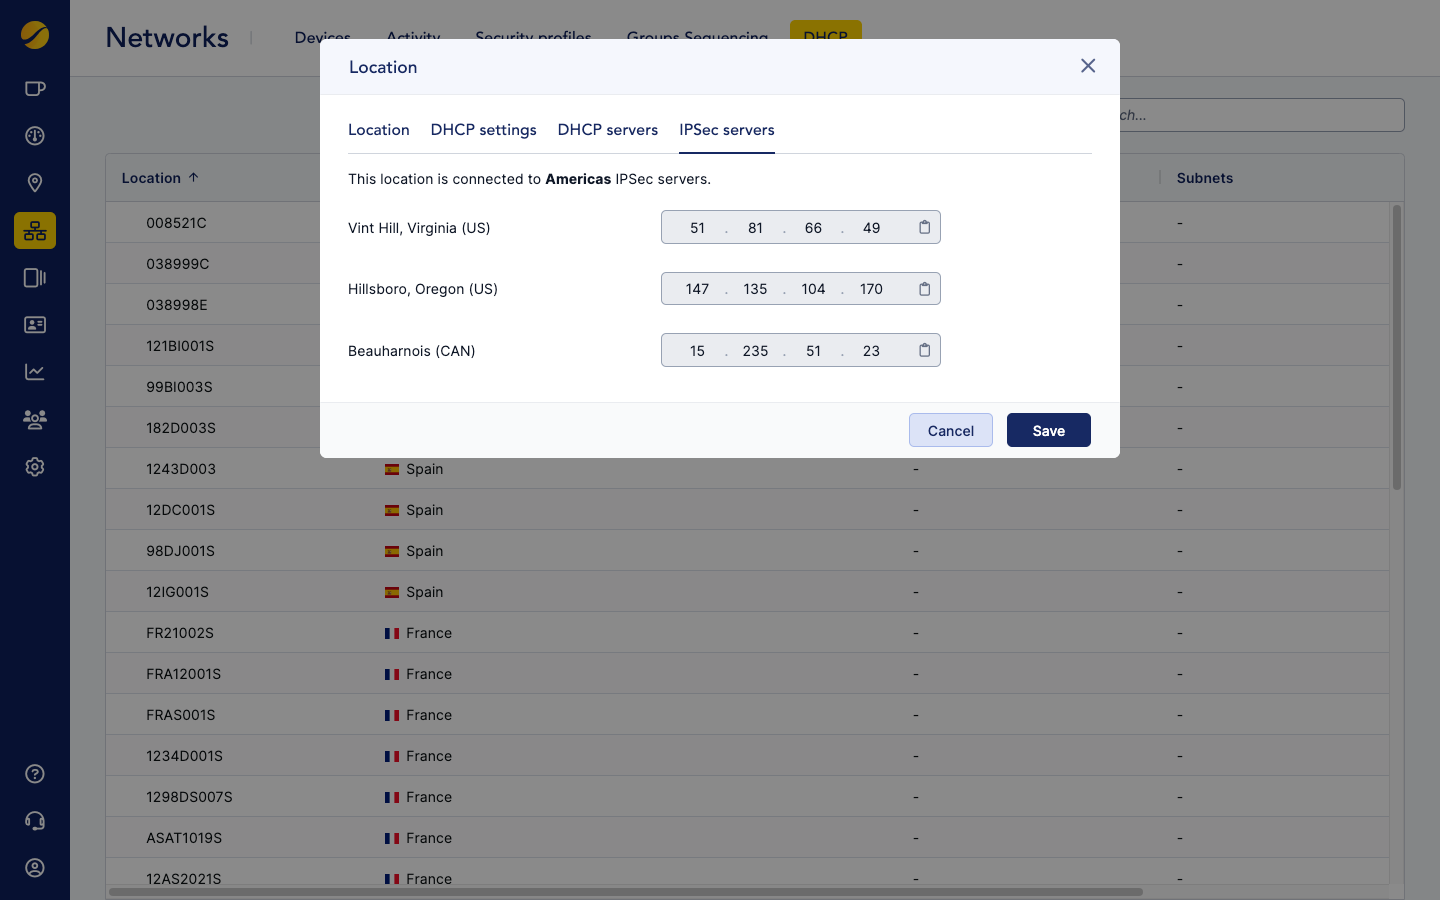Click the Save button
The image size is (1440, 900).
1048,431
